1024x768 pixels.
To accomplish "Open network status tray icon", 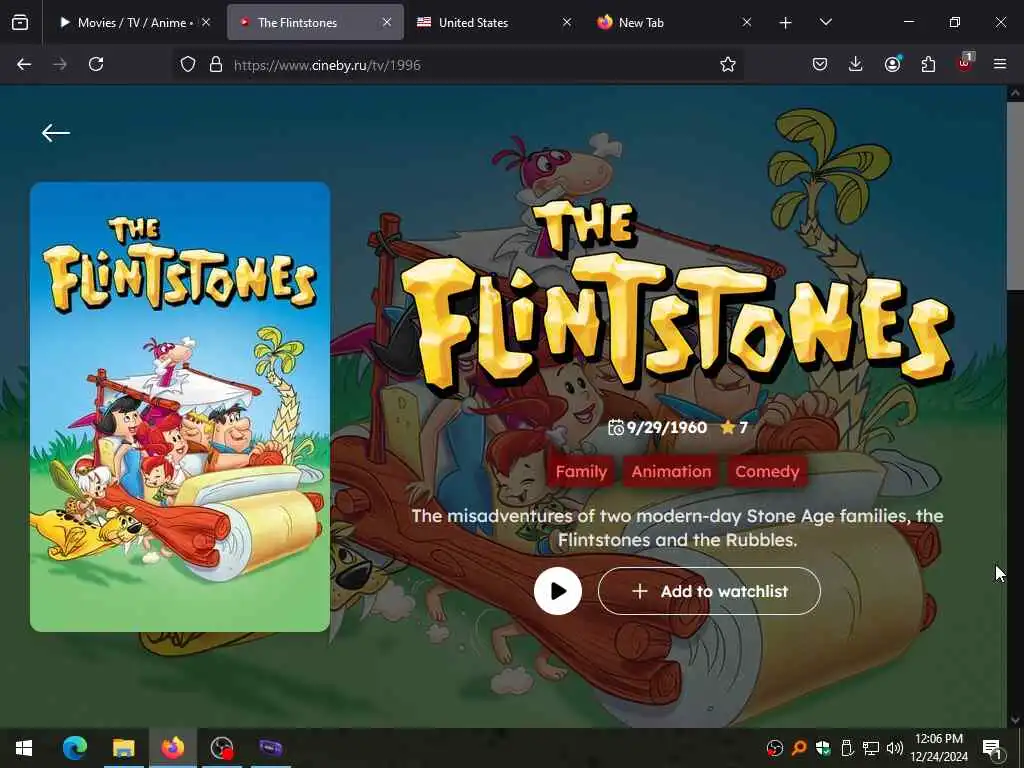I will pyautogui.click(x=871, y=748).
